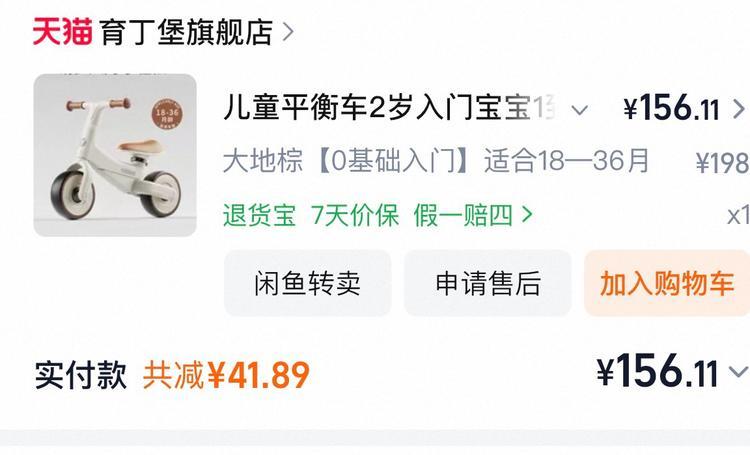The width and height of the screenshot is (750, 455).
Task: Click the 闲鱼转卖 resell button
Action: pyautogui.click(x=308, y=283)
